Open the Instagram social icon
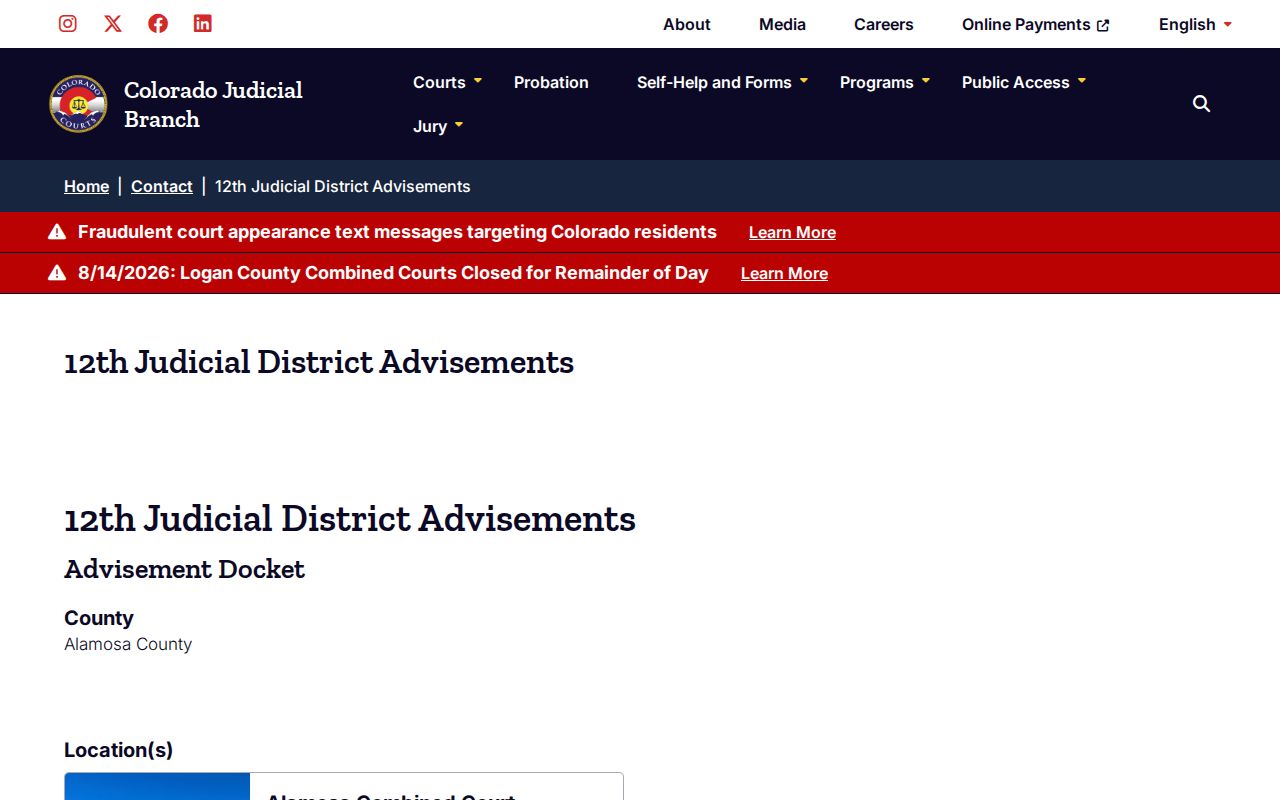The image size is (1280, 800). coord(68,24)
